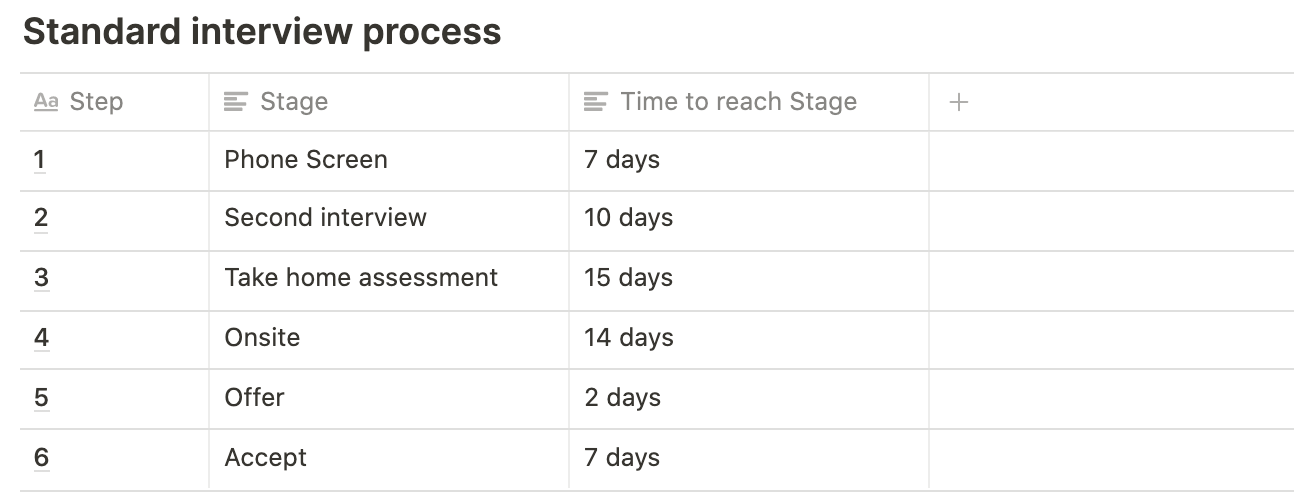Select the Onsite stage cell

389,340
